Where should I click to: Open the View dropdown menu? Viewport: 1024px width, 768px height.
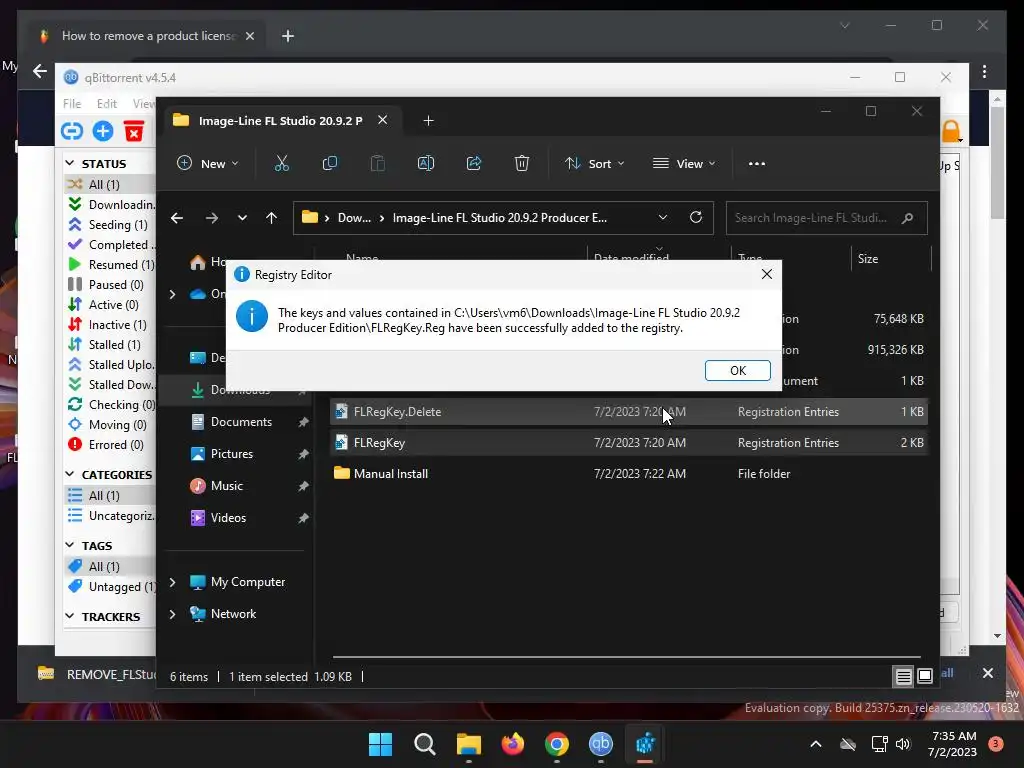684,163
